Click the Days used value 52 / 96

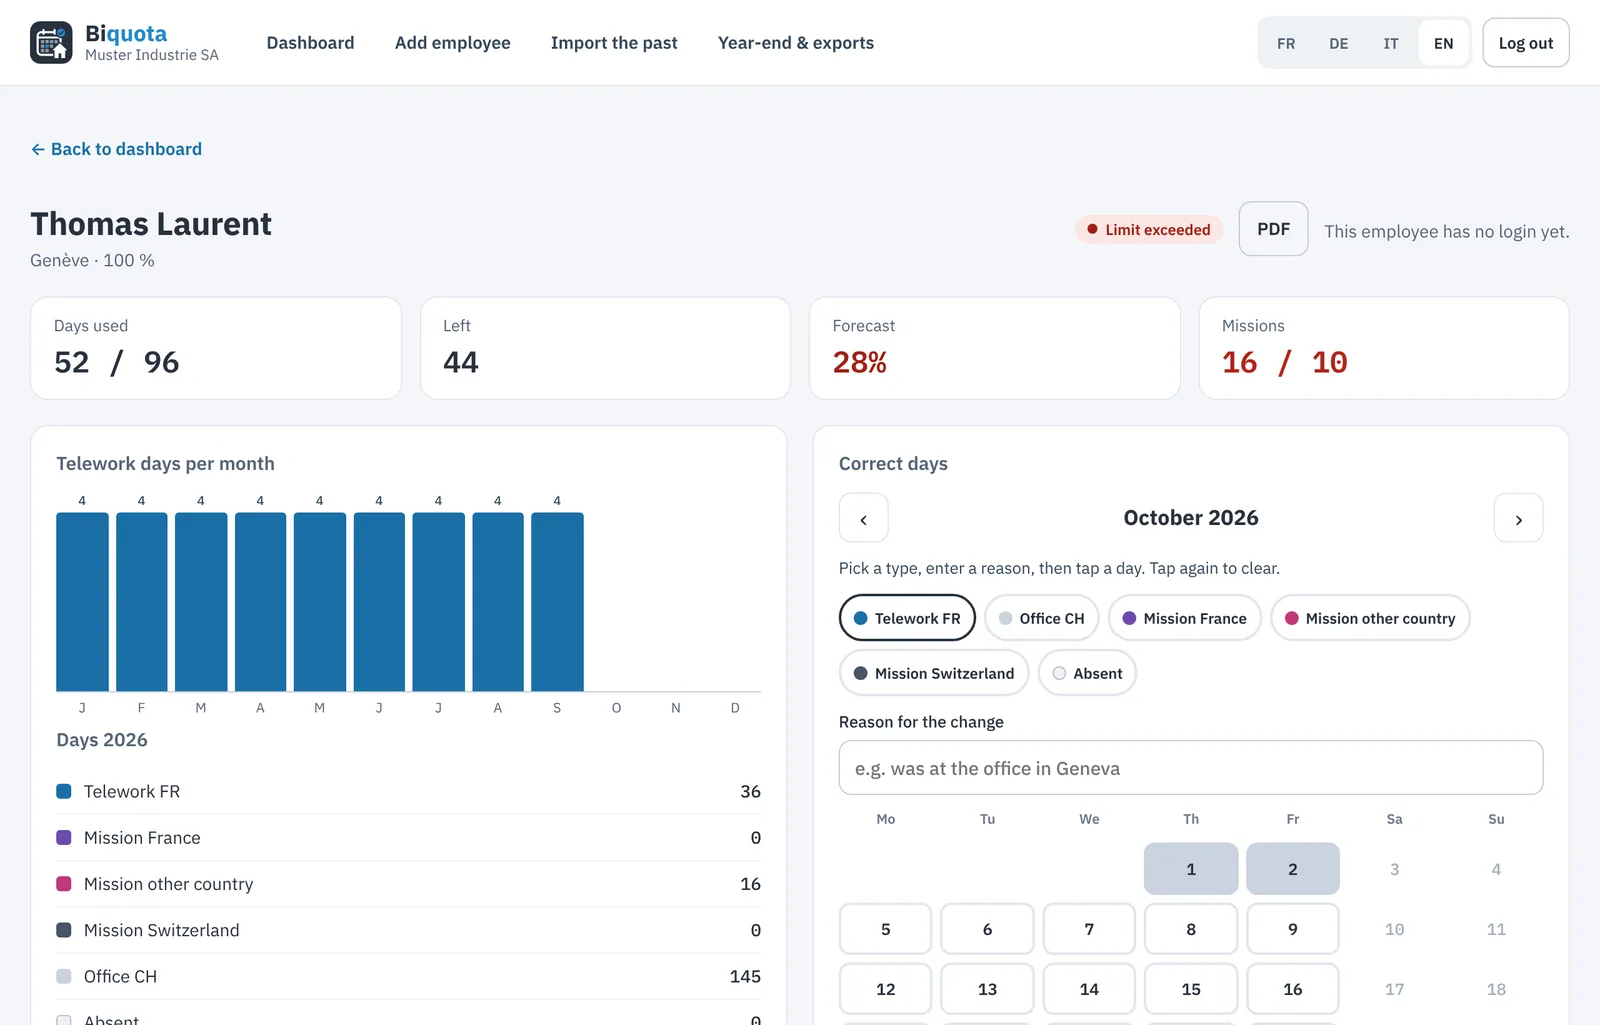117,362
